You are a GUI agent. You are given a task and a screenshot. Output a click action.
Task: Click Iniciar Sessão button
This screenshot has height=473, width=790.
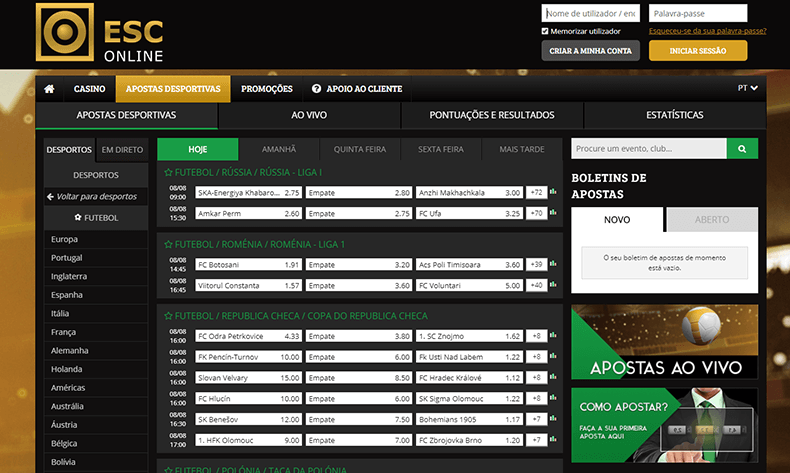tap(698, 51)
